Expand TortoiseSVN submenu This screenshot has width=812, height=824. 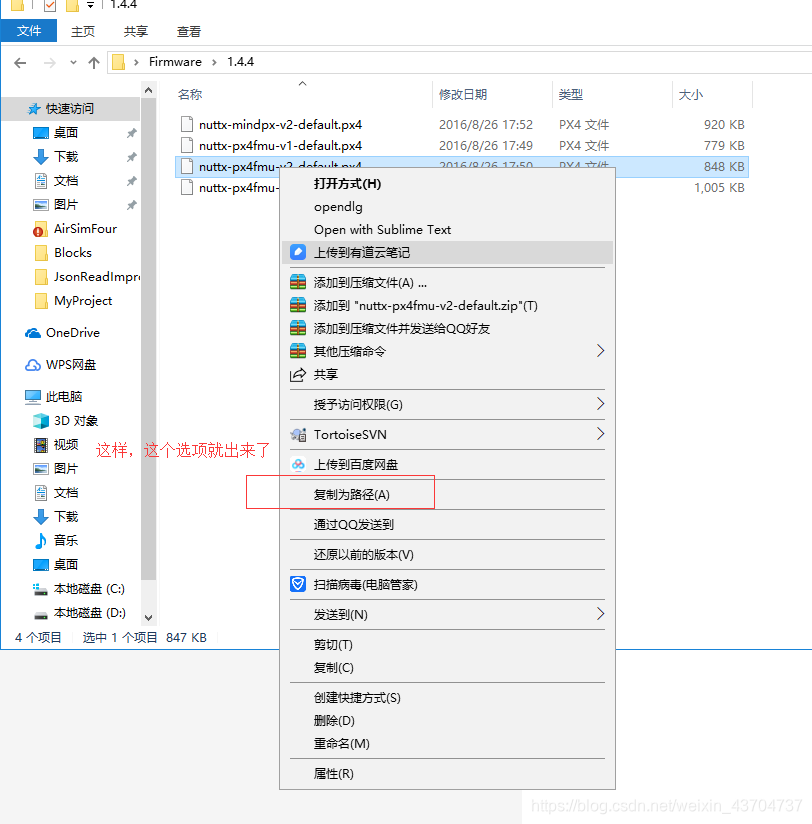click(x=447, y=435)
